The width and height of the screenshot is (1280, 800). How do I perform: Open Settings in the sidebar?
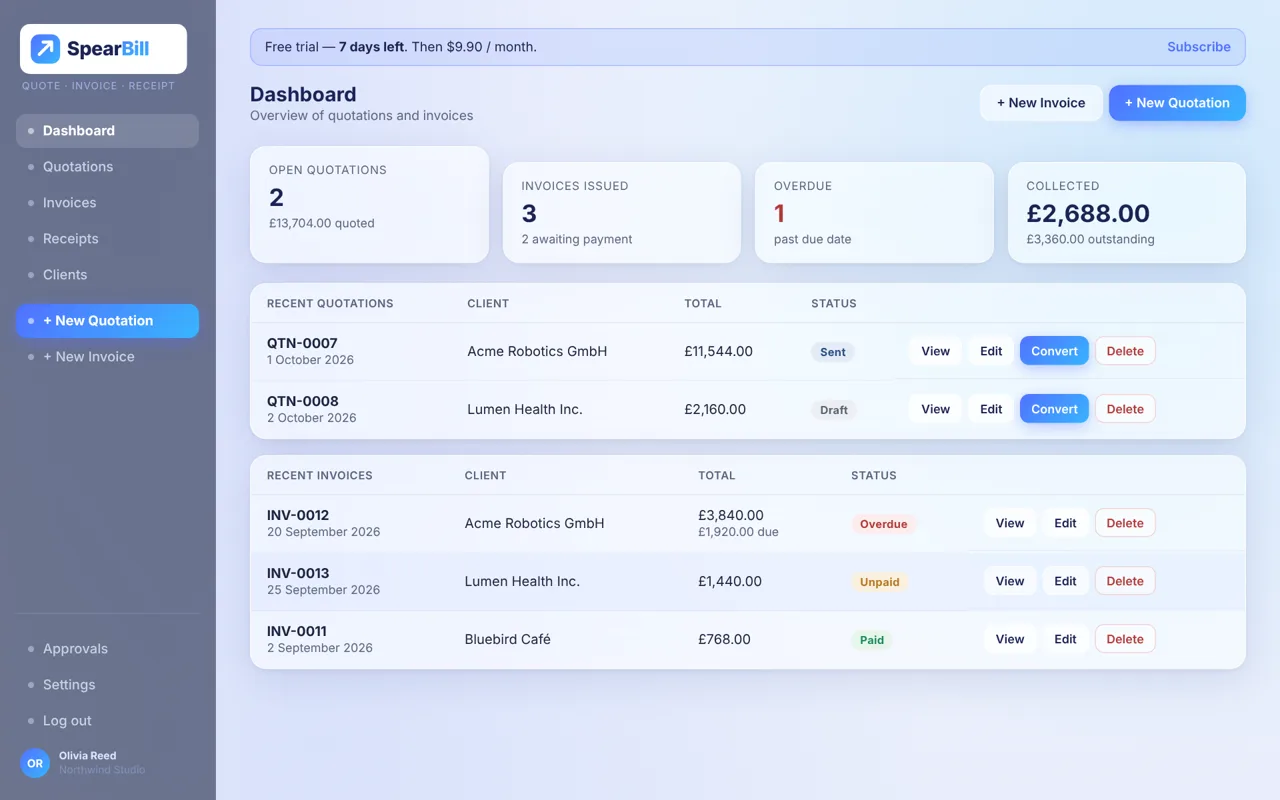click(107, 685)
